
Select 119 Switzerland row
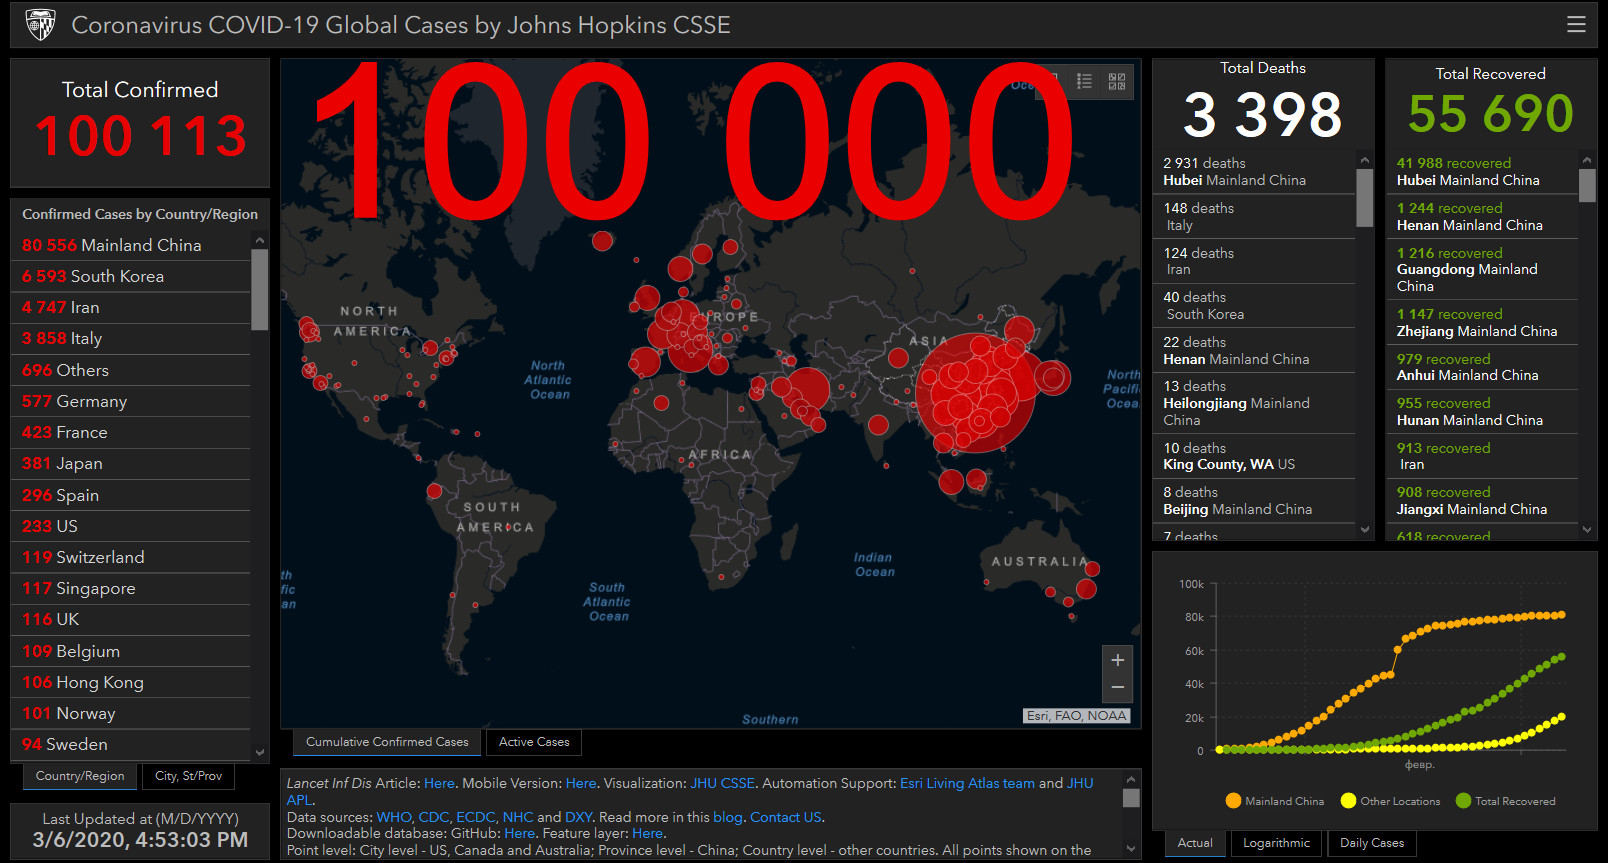pos(130,557)
